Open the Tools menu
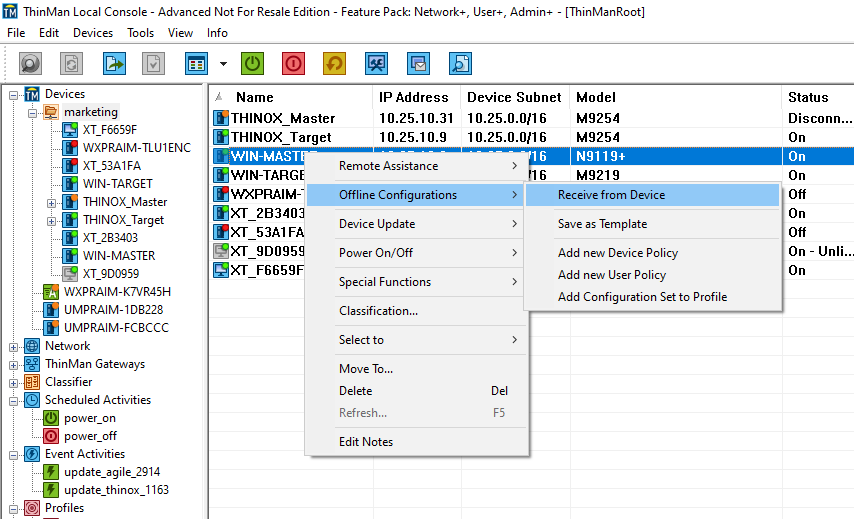This screenshot has width=854, height=519. pos(141,33)
